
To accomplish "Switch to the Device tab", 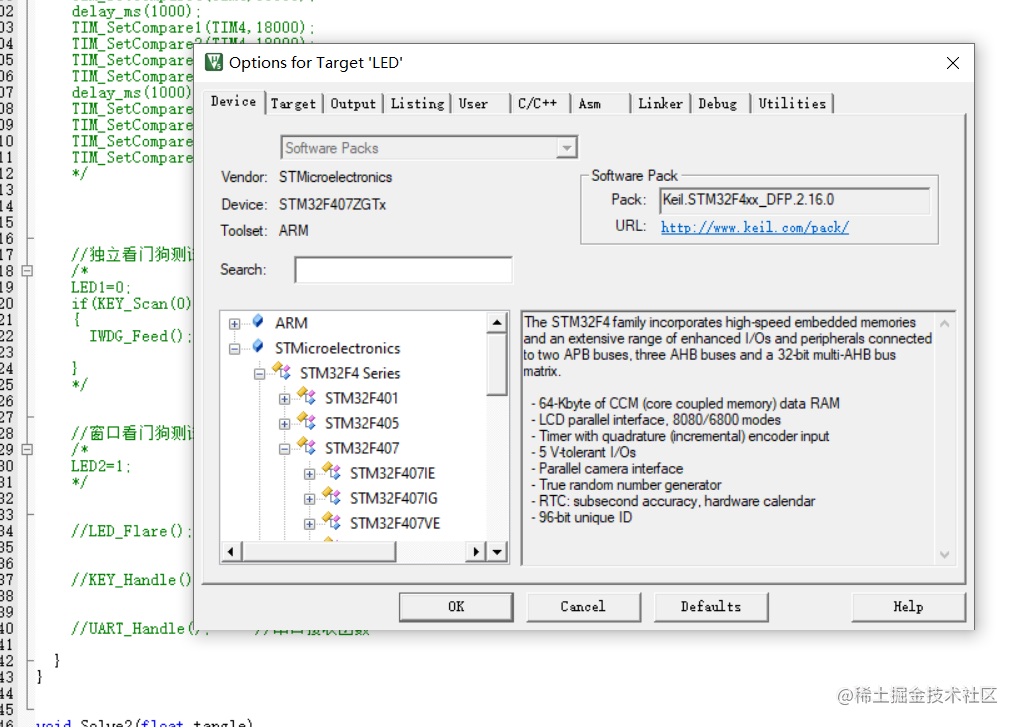I will tap(233, 101).
